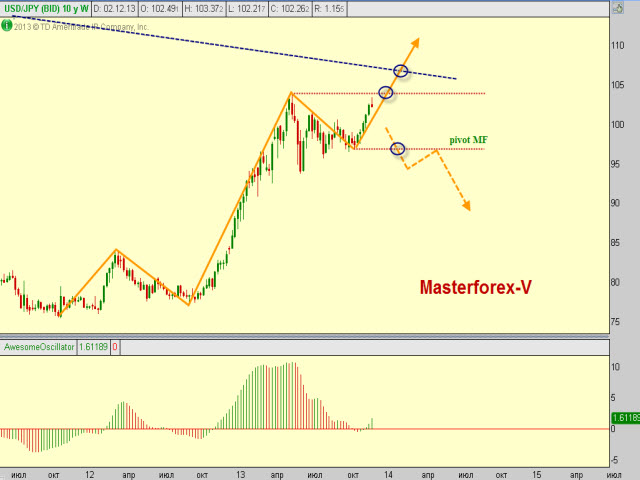Click the 100 price axis label

pyautogui.click(x=618, y=124)
